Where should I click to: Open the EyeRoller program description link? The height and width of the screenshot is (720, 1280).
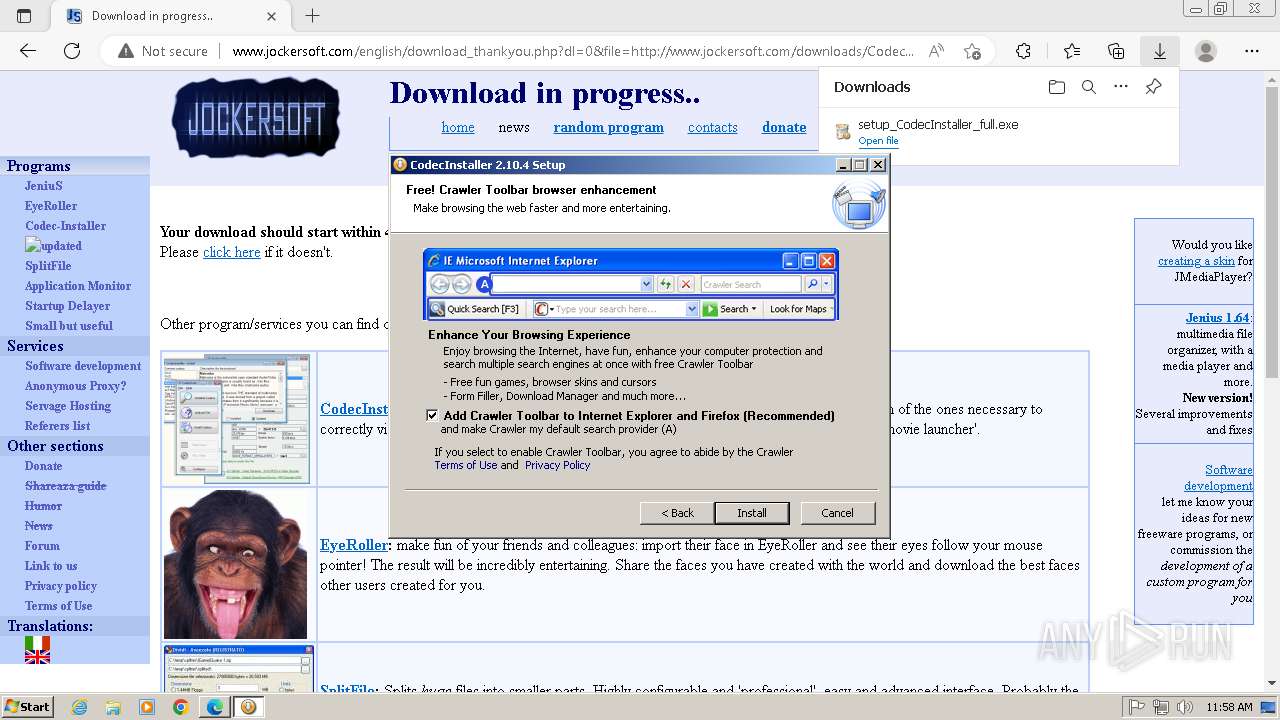click(x=353, y=545)
